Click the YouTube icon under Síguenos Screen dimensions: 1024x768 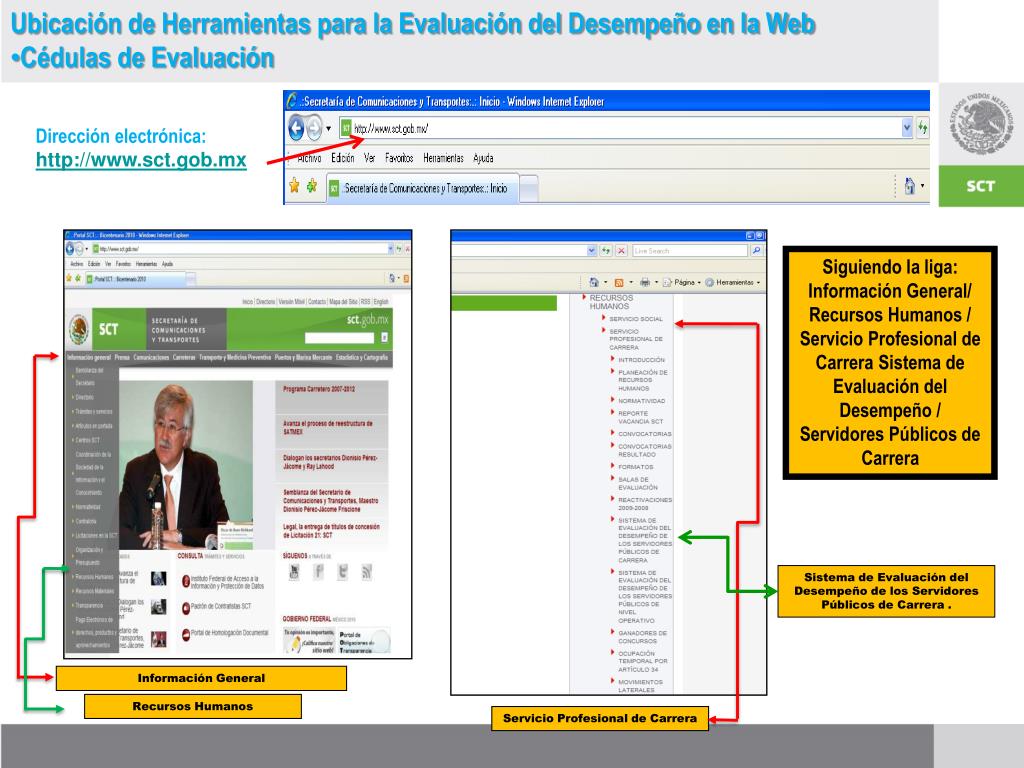(x=294, y=572)
